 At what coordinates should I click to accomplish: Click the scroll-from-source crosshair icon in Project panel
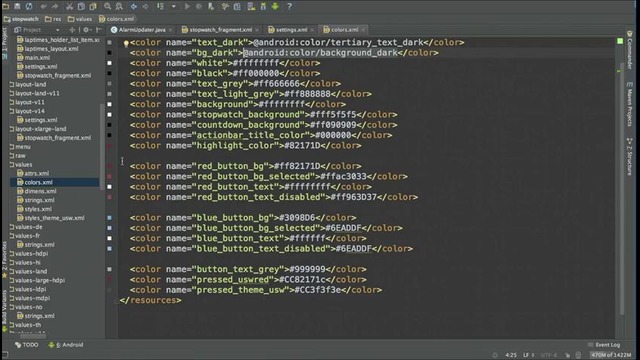click(x=72, y=30)
